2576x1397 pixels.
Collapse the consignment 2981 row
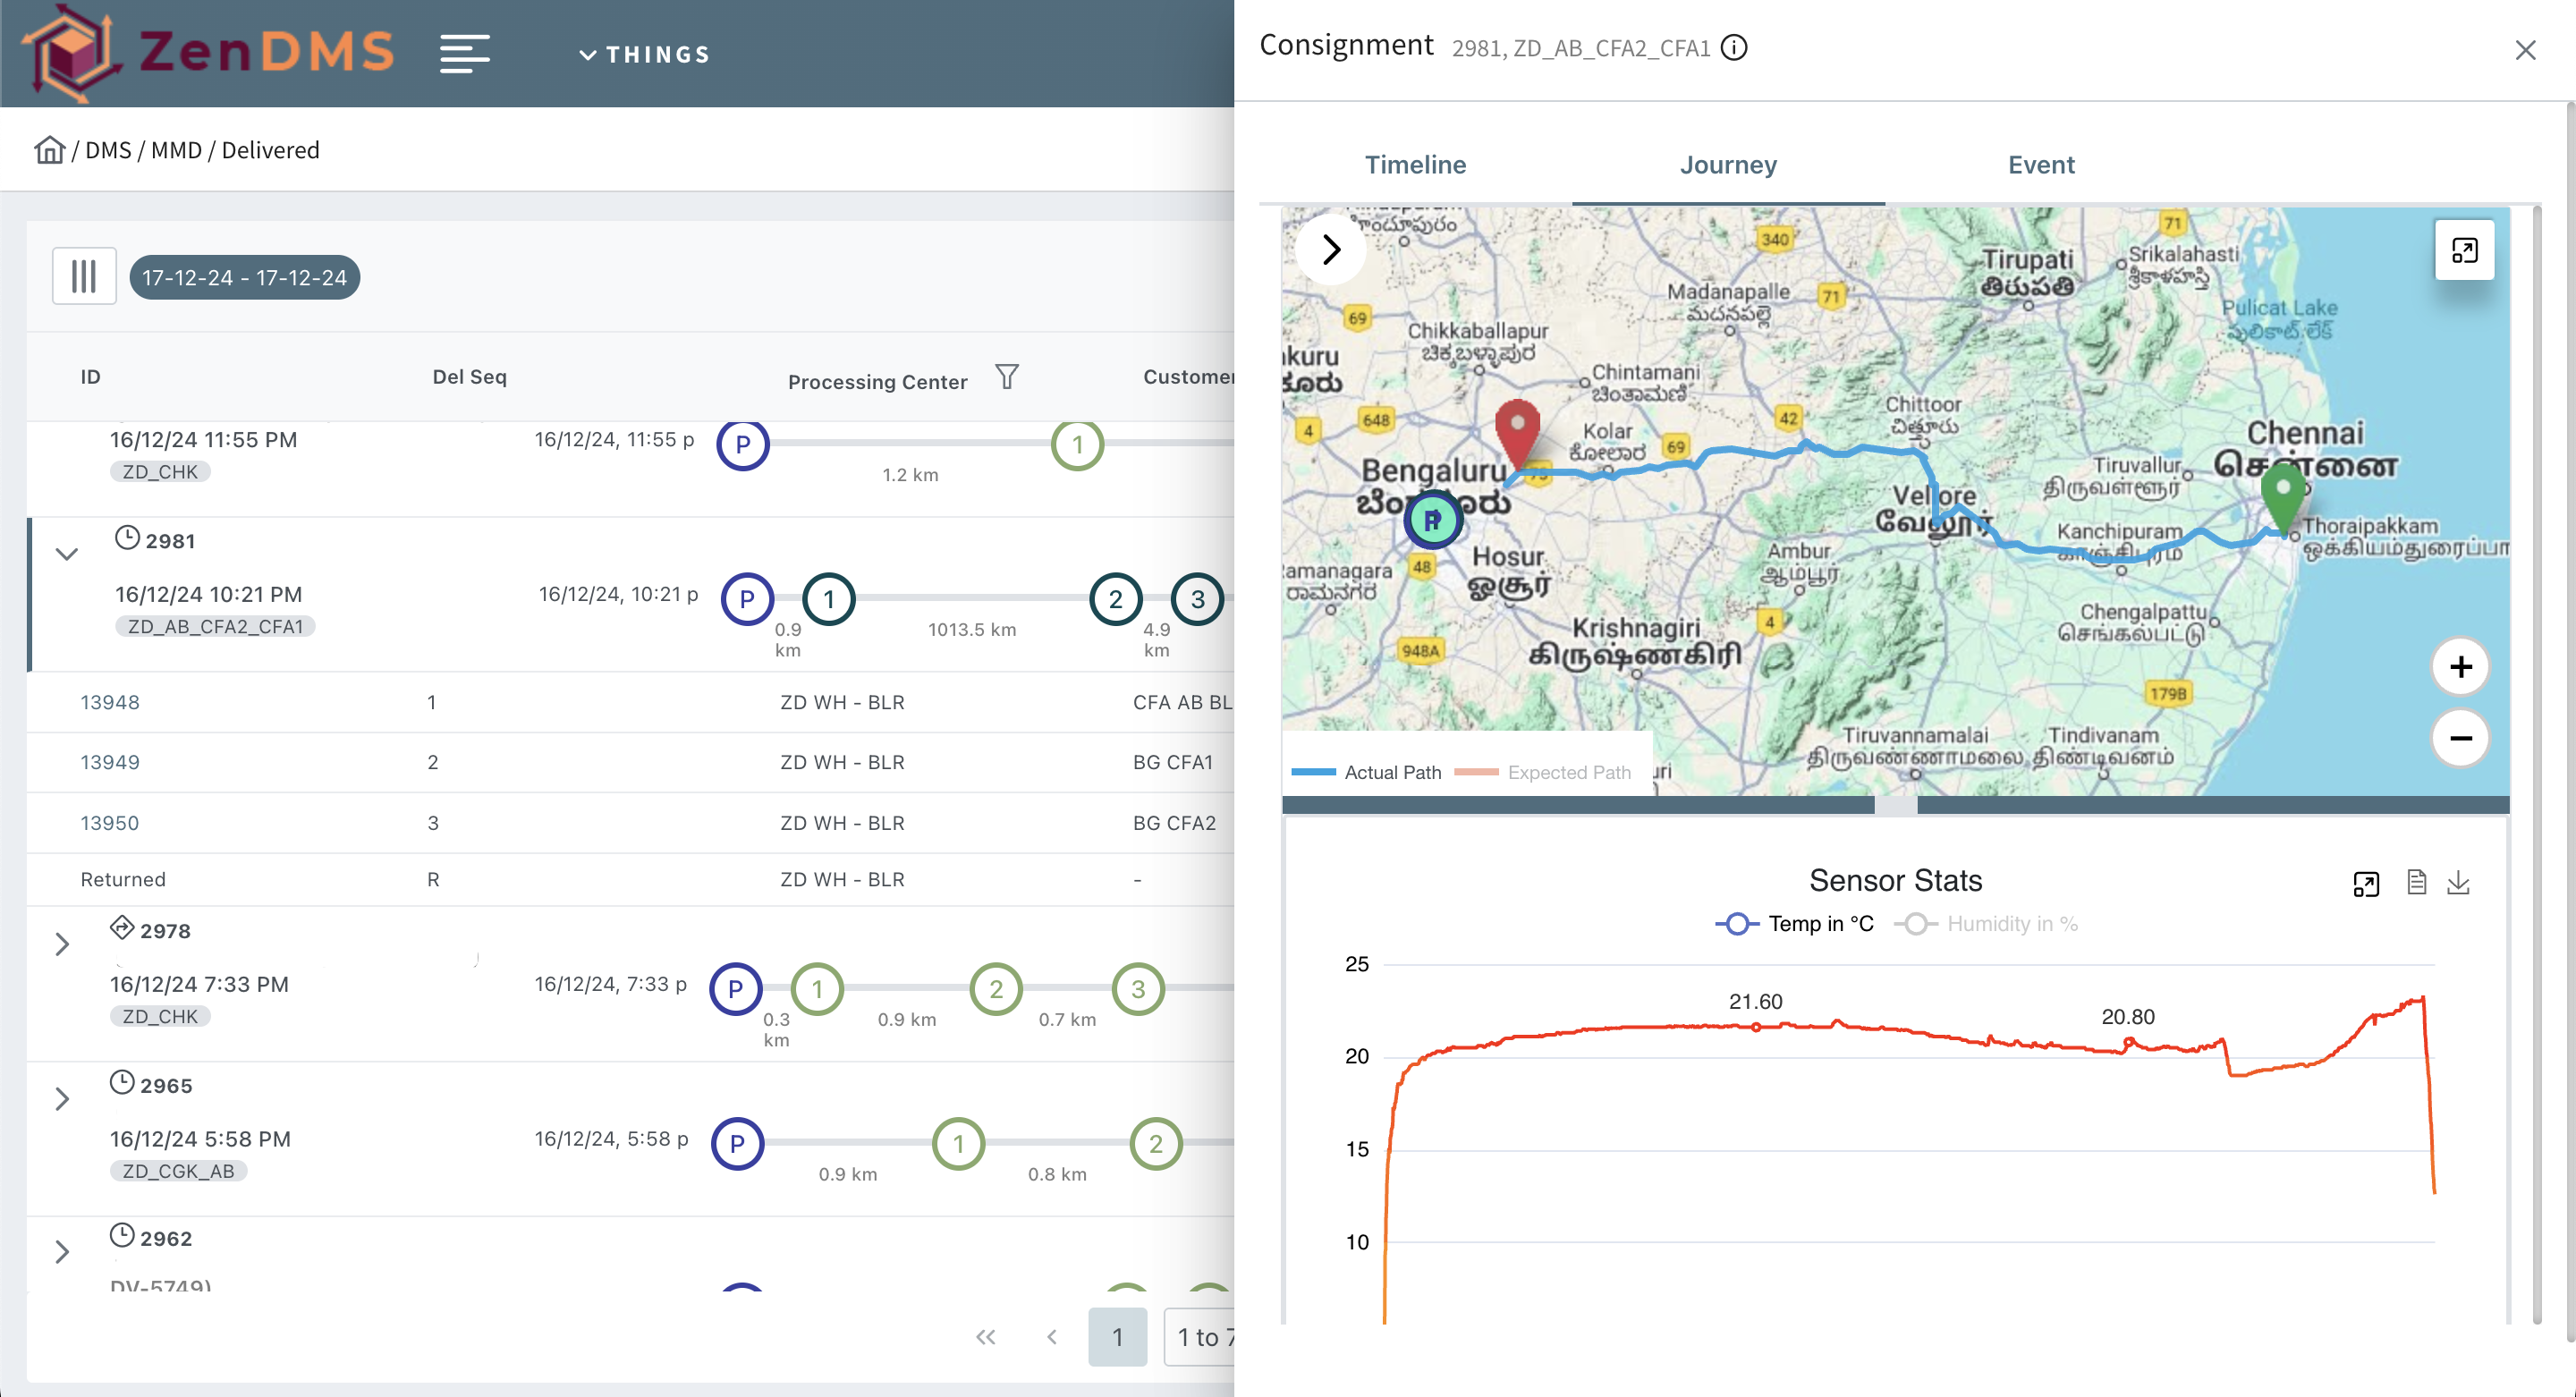pos(66,555)
